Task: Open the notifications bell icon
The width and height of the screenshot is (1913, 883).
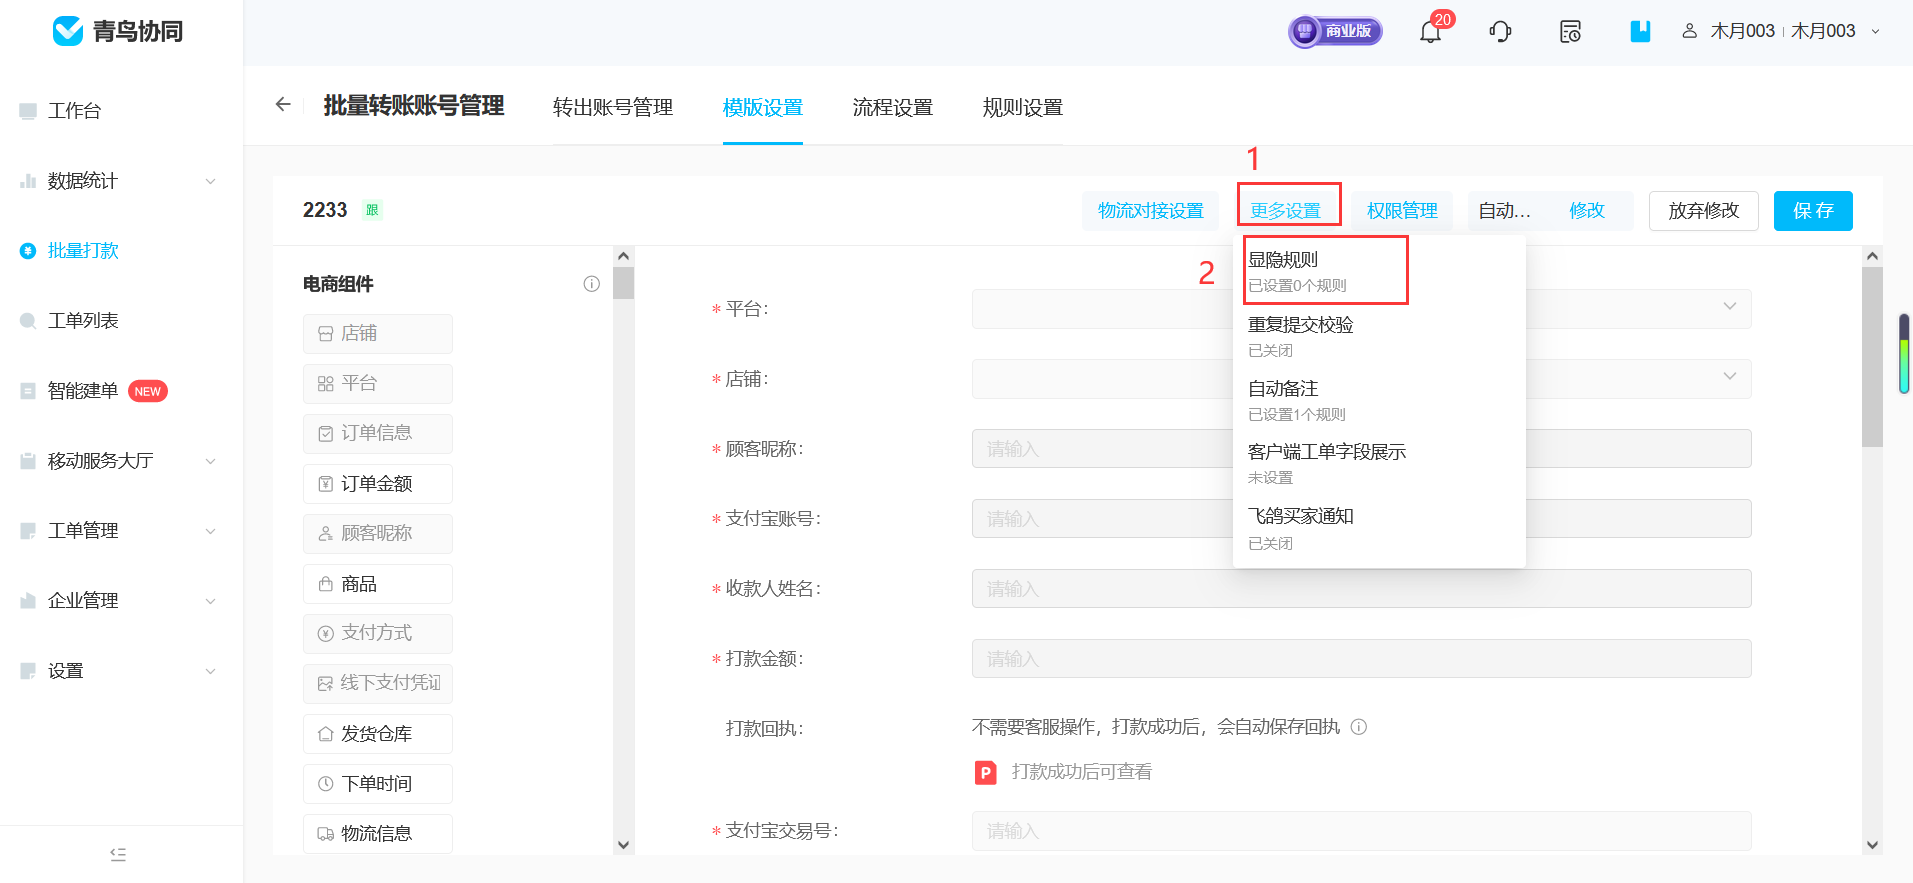Action: (x=1430, y=32)
